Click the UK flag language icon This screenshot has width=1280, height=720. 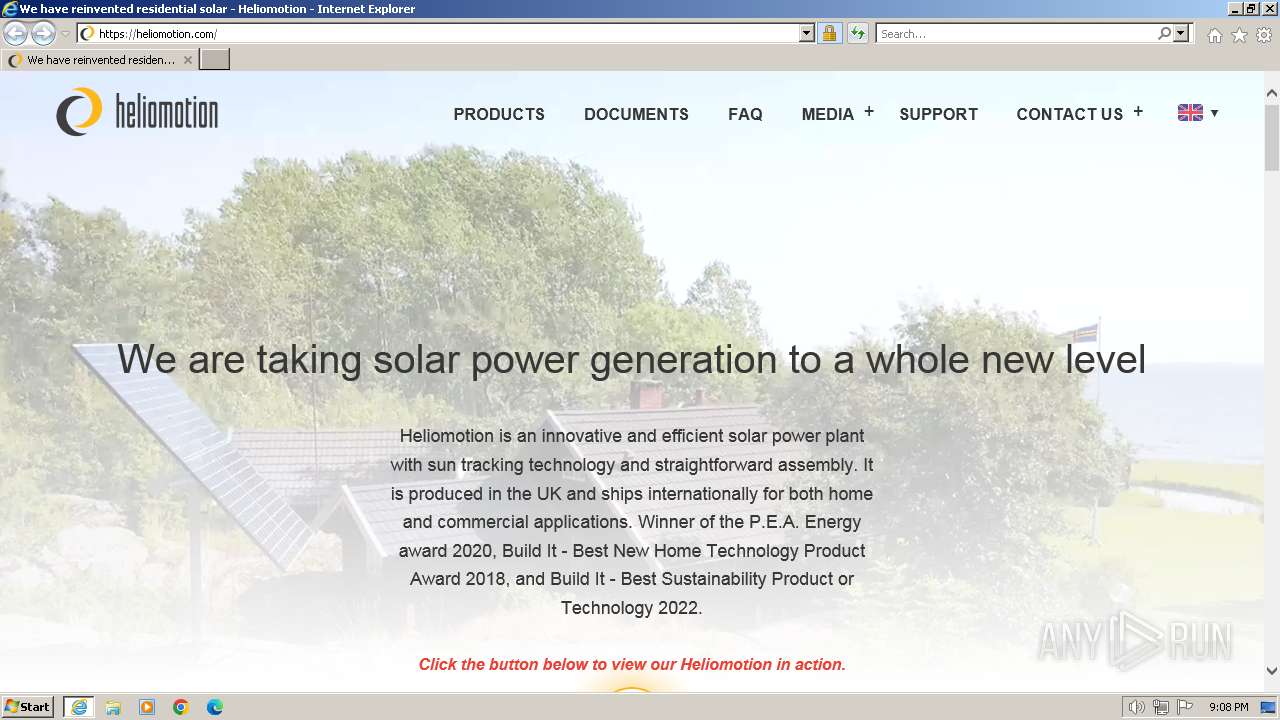point(1190,112)
